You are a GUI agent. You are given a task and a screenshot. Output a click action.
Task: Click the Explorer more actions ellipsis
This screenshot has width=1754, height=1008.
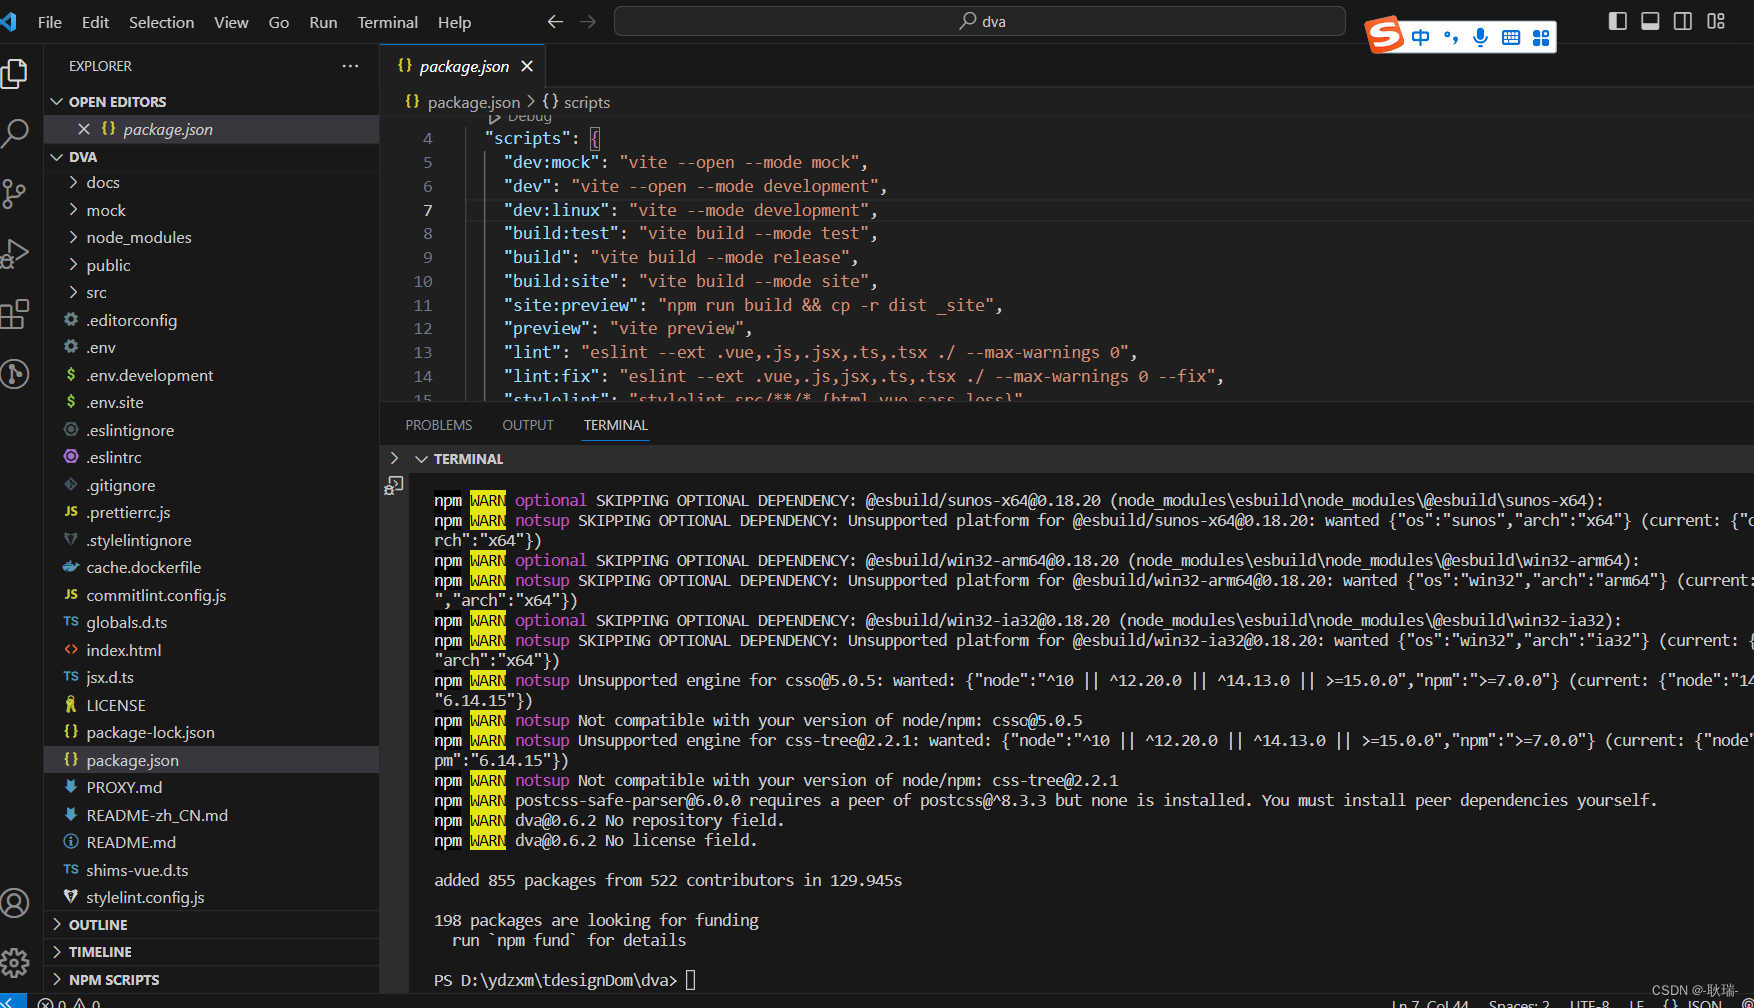coord(350,66)
